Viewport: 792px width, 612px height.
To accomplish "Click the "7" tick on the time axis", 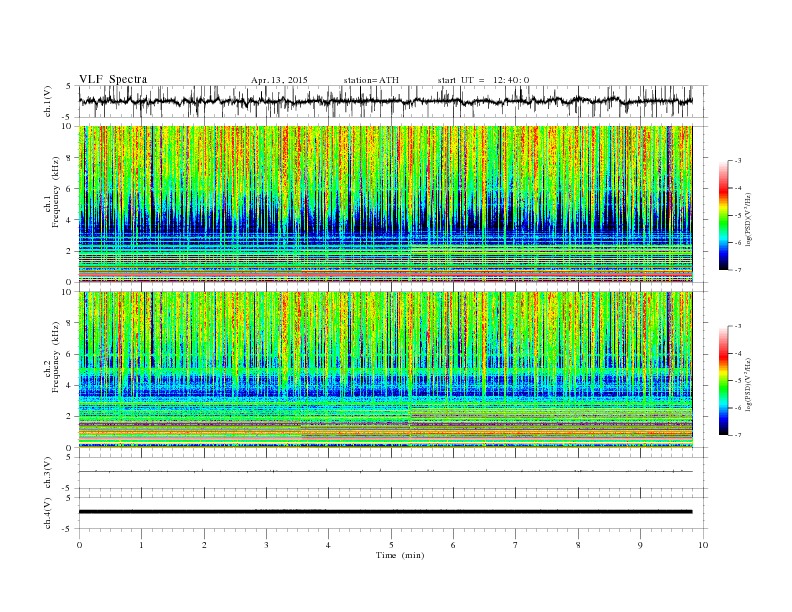I will click(x=516, y=545).
